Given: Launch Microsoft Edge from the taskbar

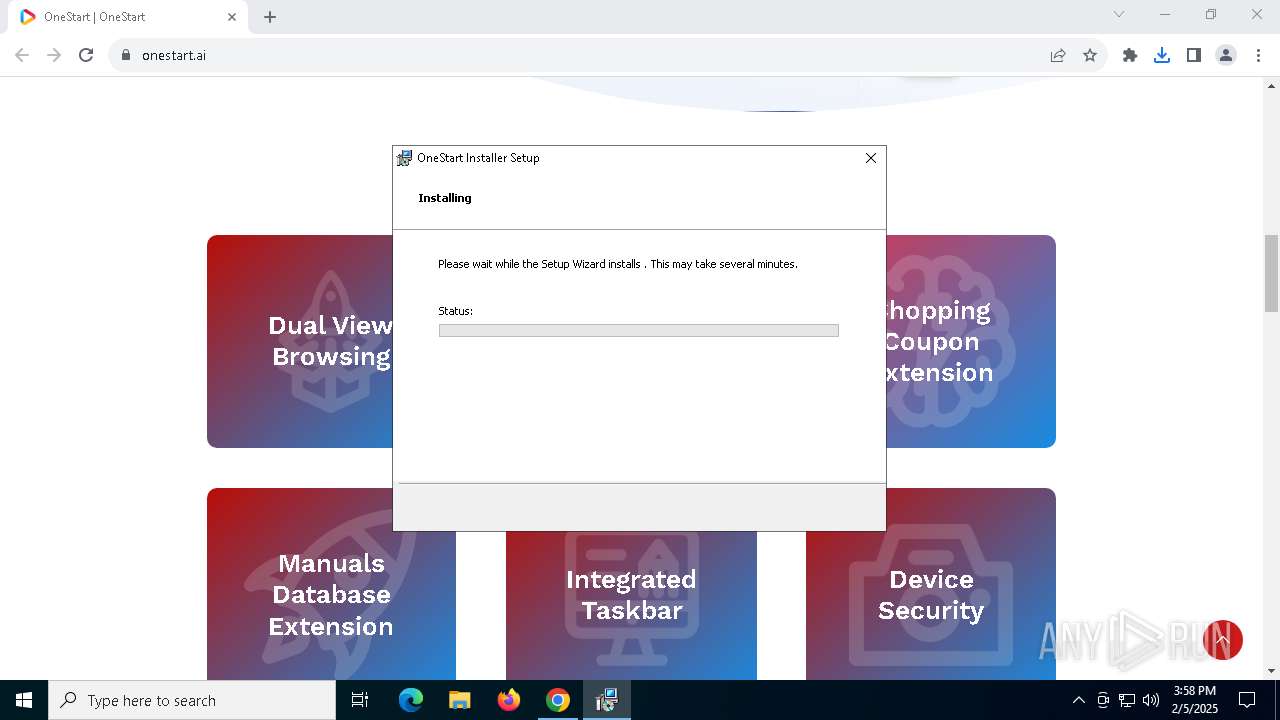Looking at the screenshot, I should point(411,700).
